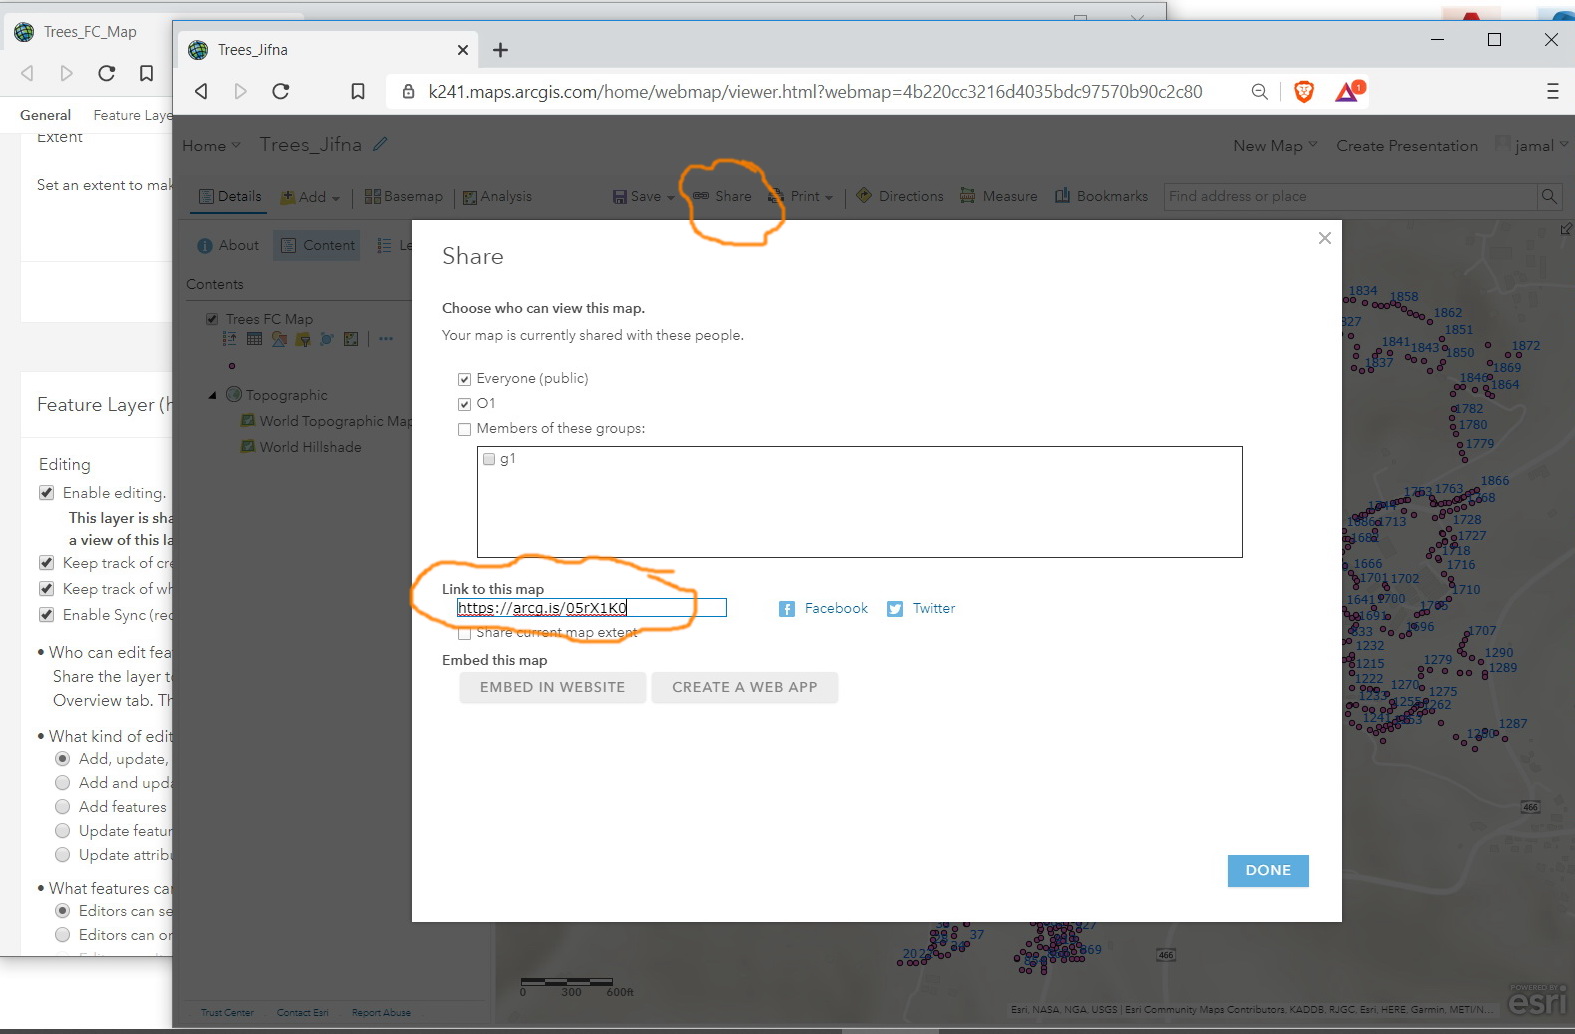The width and height of the screenshot is (1575, 1034).
Task: Open the jamal account dropdown
Action: (1541, 146)
